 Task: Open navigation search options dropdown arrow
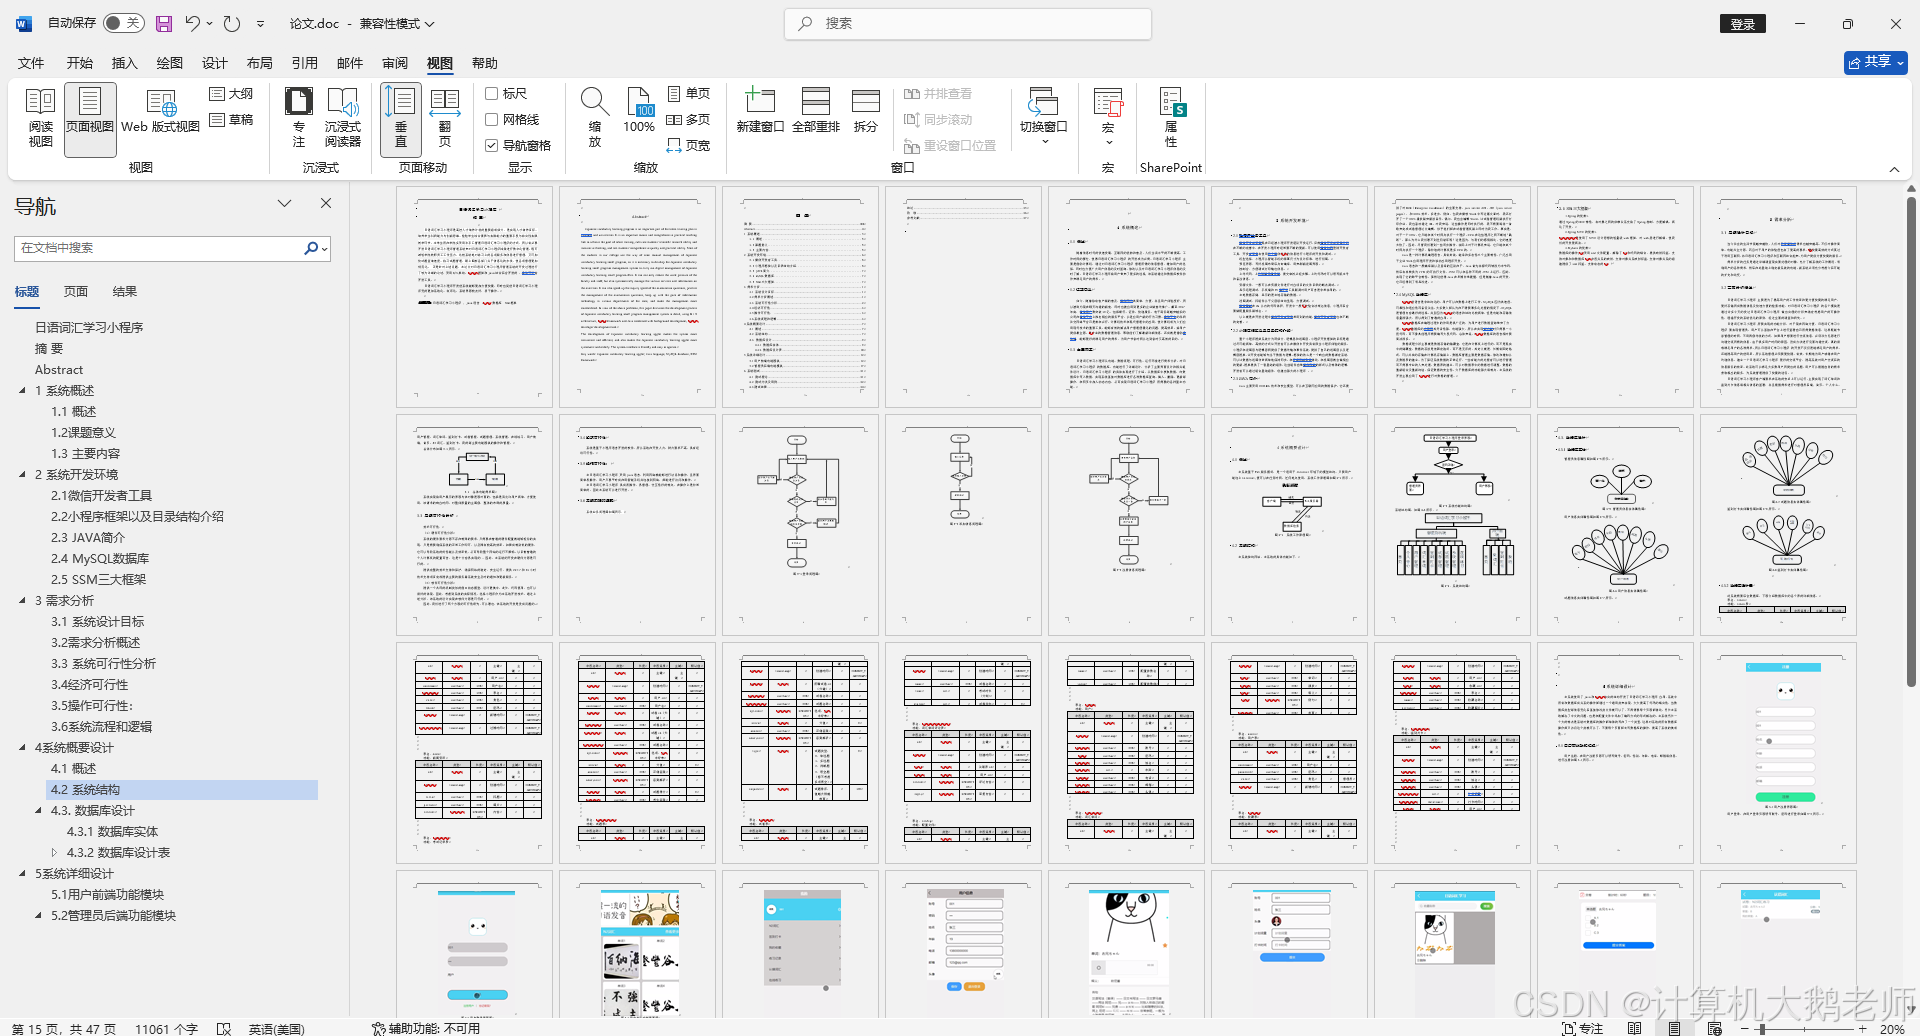click(x=325, y=248)
